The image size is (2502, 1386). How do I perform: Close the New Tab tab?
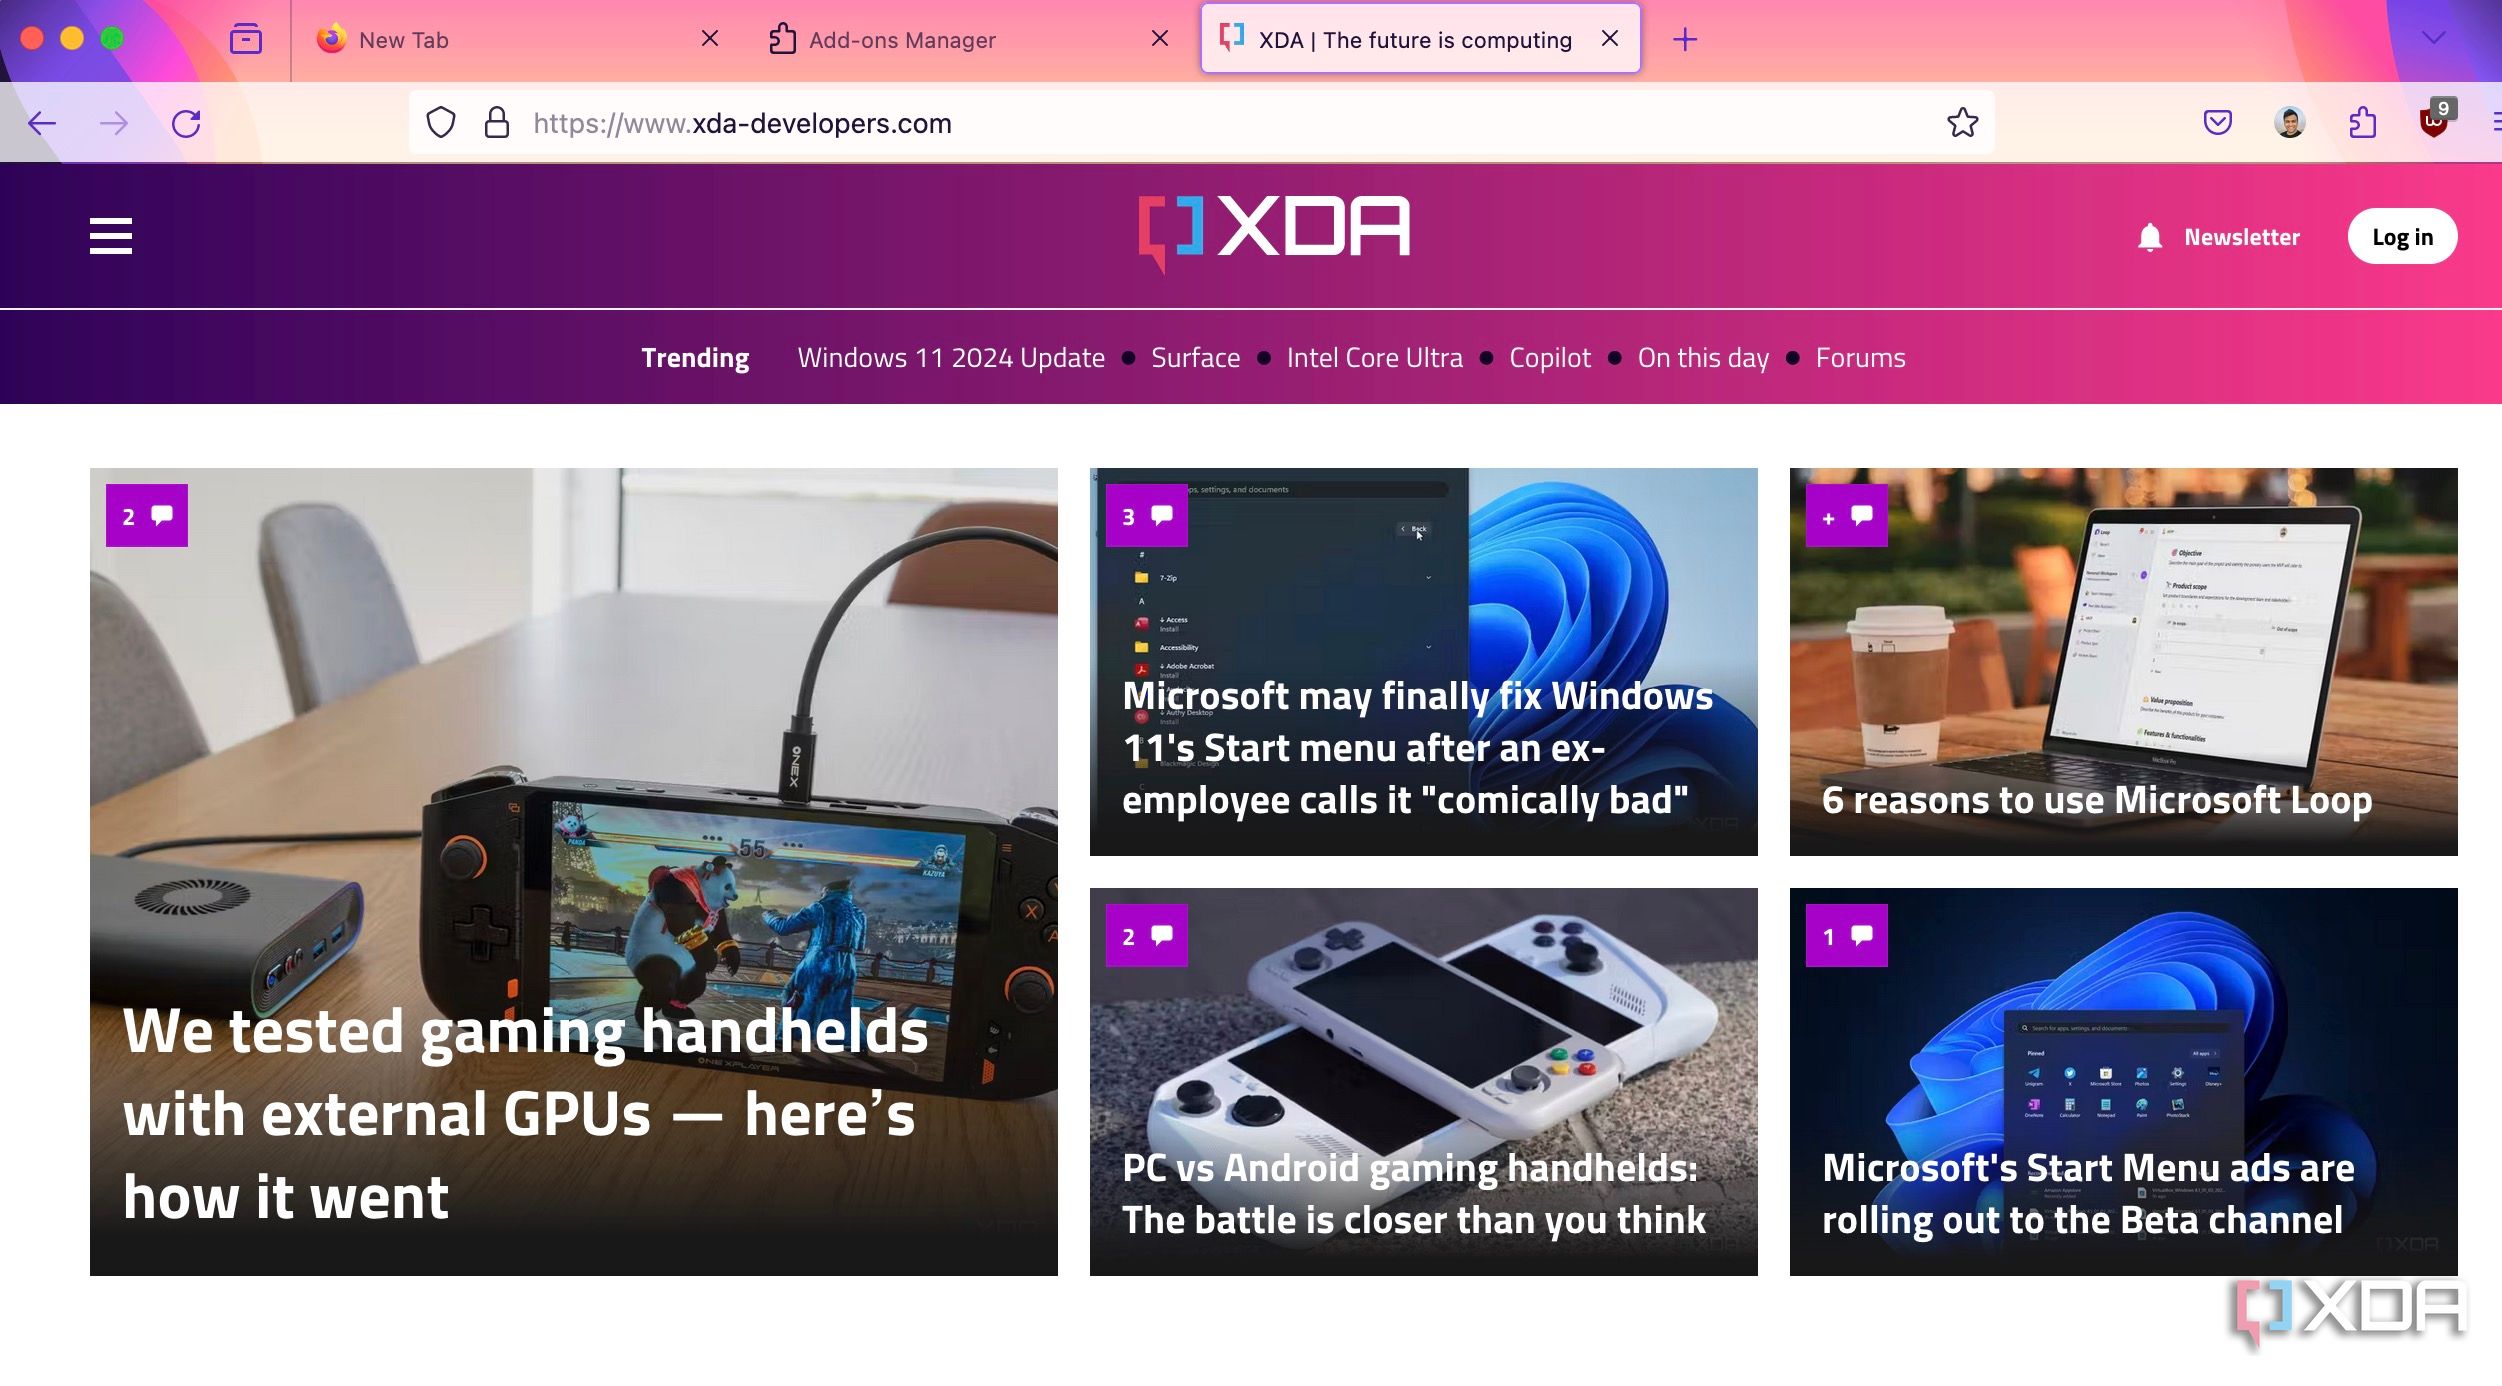tap(709, 38)
